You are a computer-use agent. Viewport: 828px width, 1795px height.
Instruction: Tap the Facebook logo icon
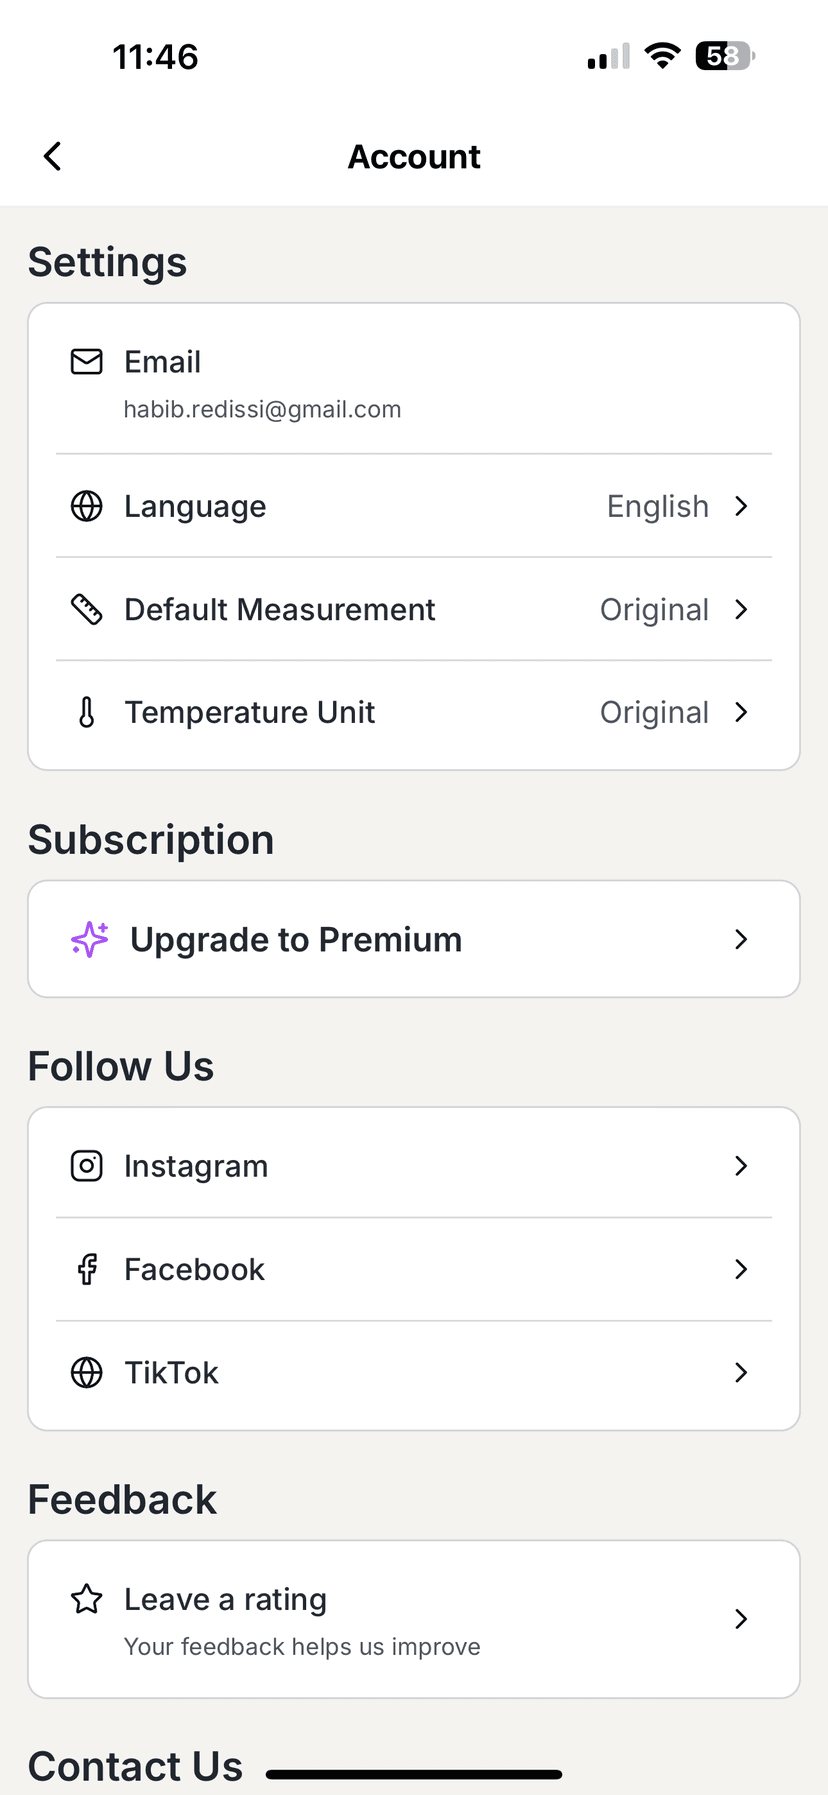tap(87, 1269)
